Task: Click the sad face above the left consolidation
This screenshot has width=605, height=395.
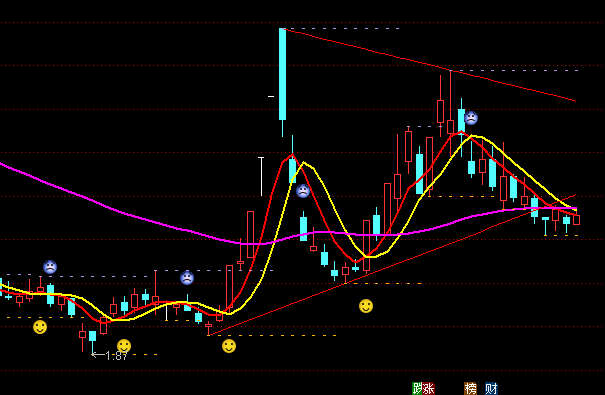Action: pyautogui.click(x=187, y=278)
